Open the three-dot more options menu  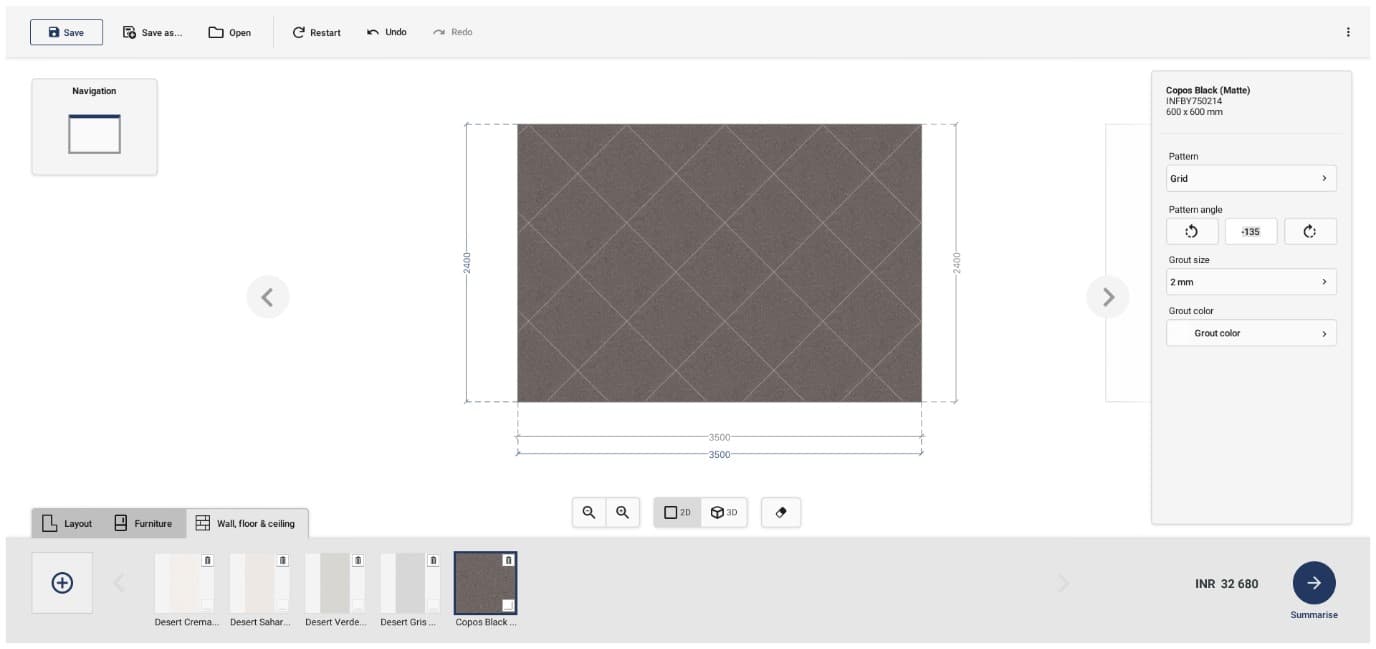(1347, 32)
